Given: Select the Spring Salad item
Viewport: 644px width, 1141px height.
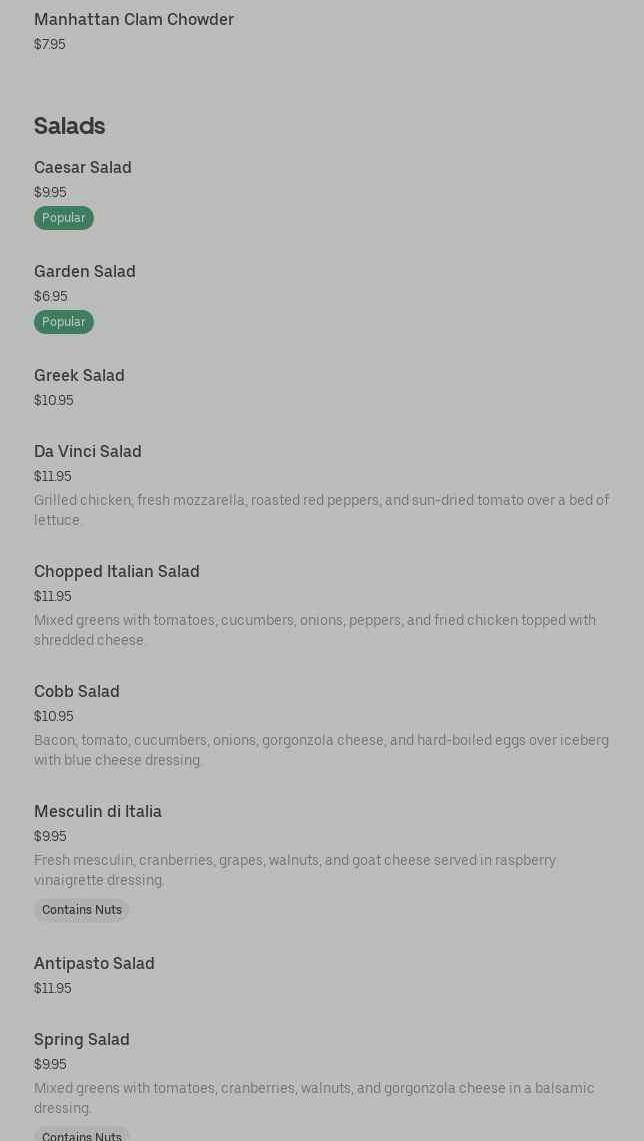Looking at the screenshot, I should click(82, 1040).
